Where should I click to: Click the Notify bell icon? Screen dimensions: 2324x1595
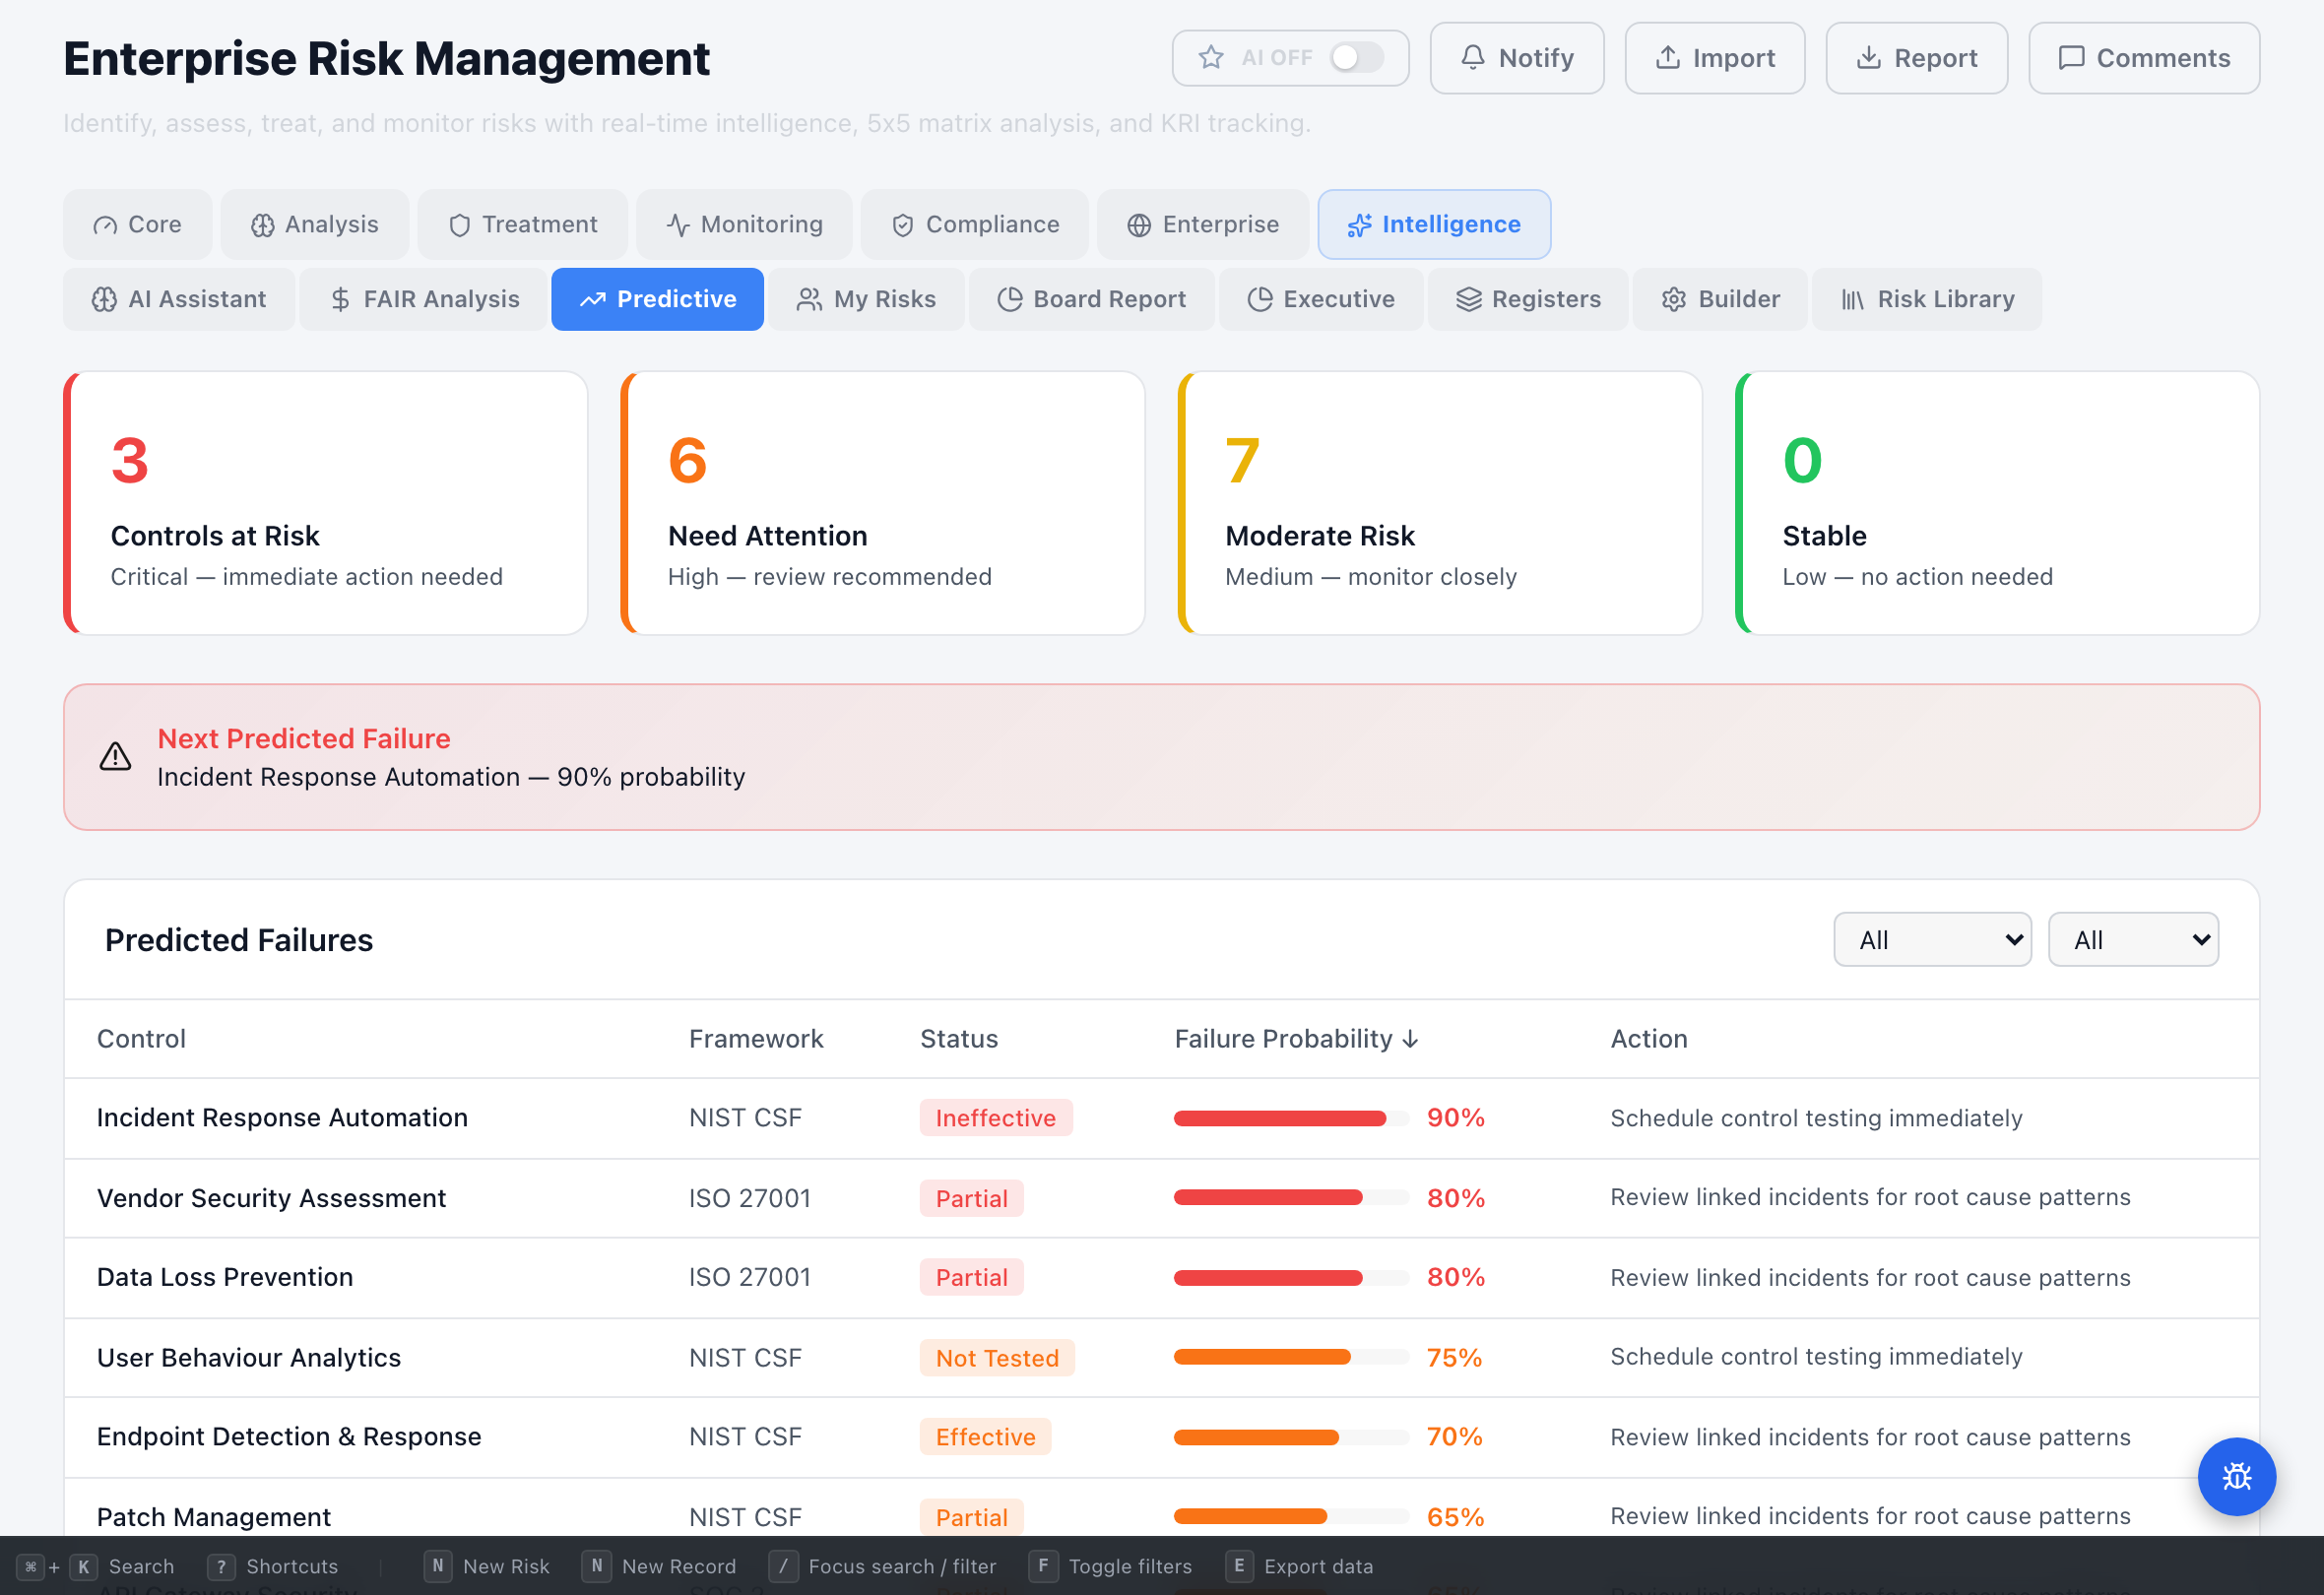tap(1472, 58)
